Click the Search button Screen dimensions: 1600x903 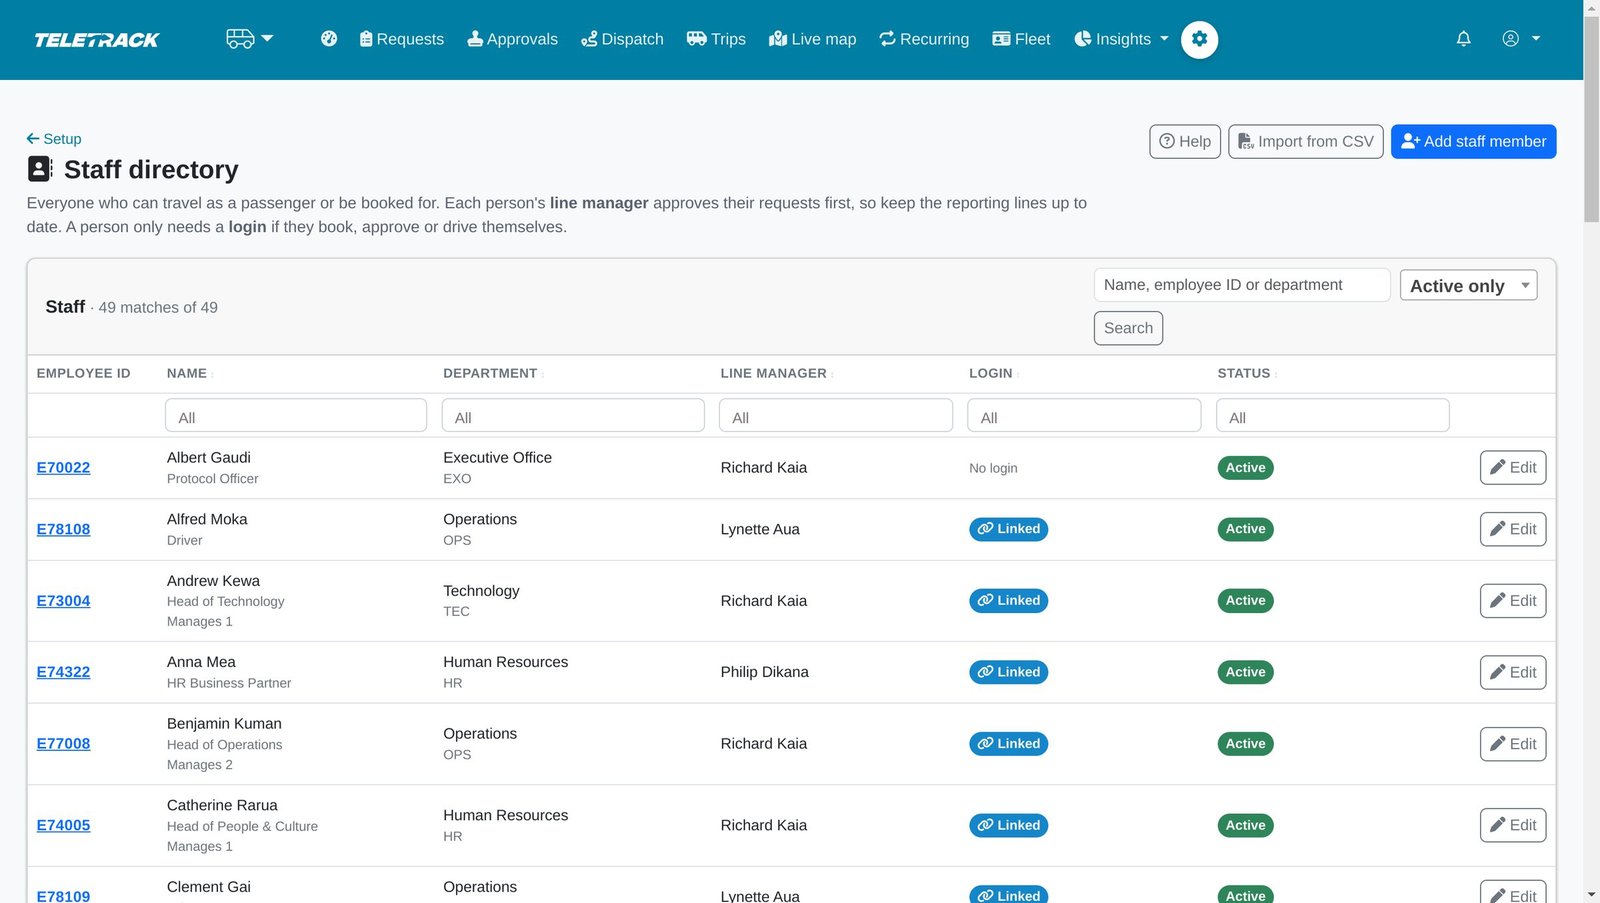click(1128, 328)
